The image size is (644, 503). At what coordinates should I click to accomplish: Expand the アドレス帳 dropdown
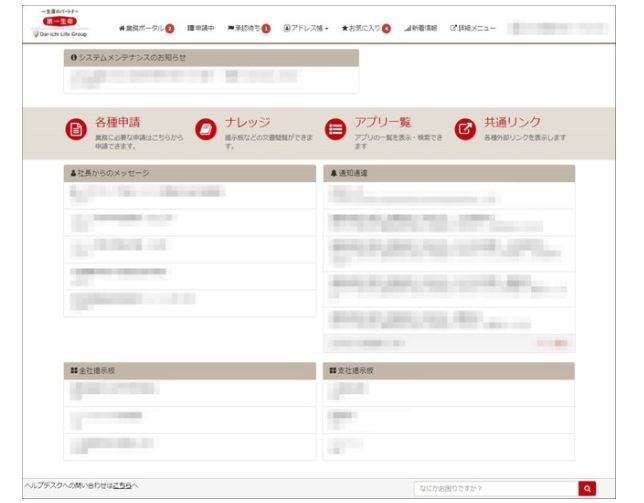coord(306,28)
